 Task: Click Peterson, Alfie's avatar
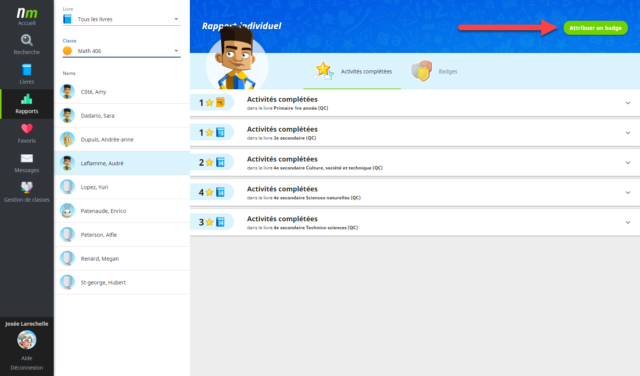(67, 235)
